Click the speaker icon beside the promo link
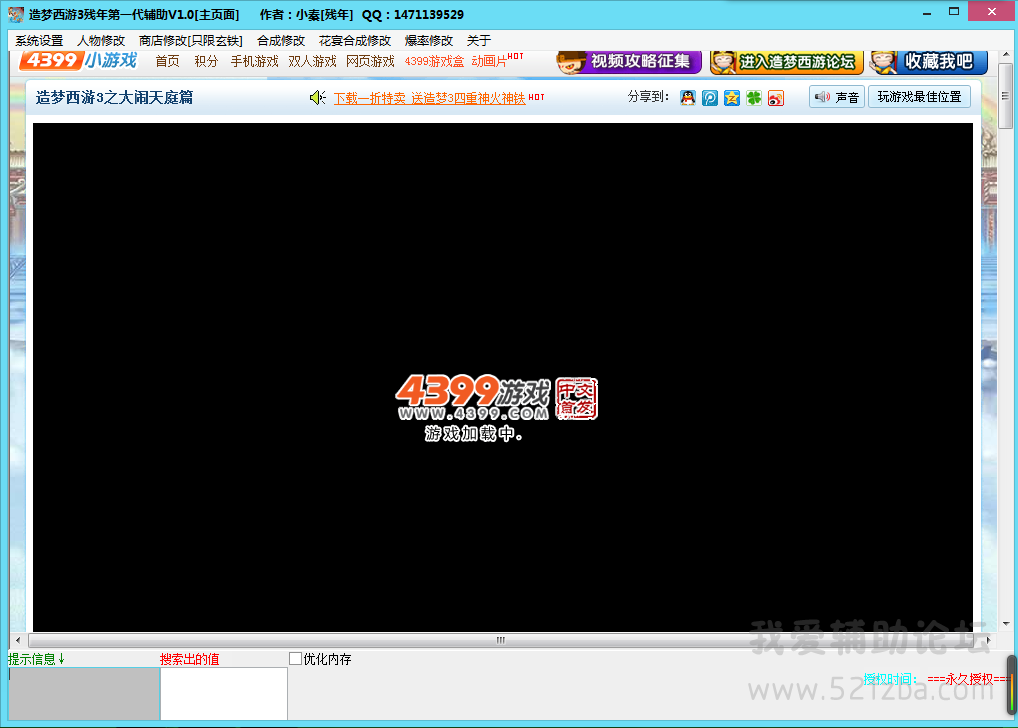This screenshot has height=728, width=1018. click(x=317, y=97)
